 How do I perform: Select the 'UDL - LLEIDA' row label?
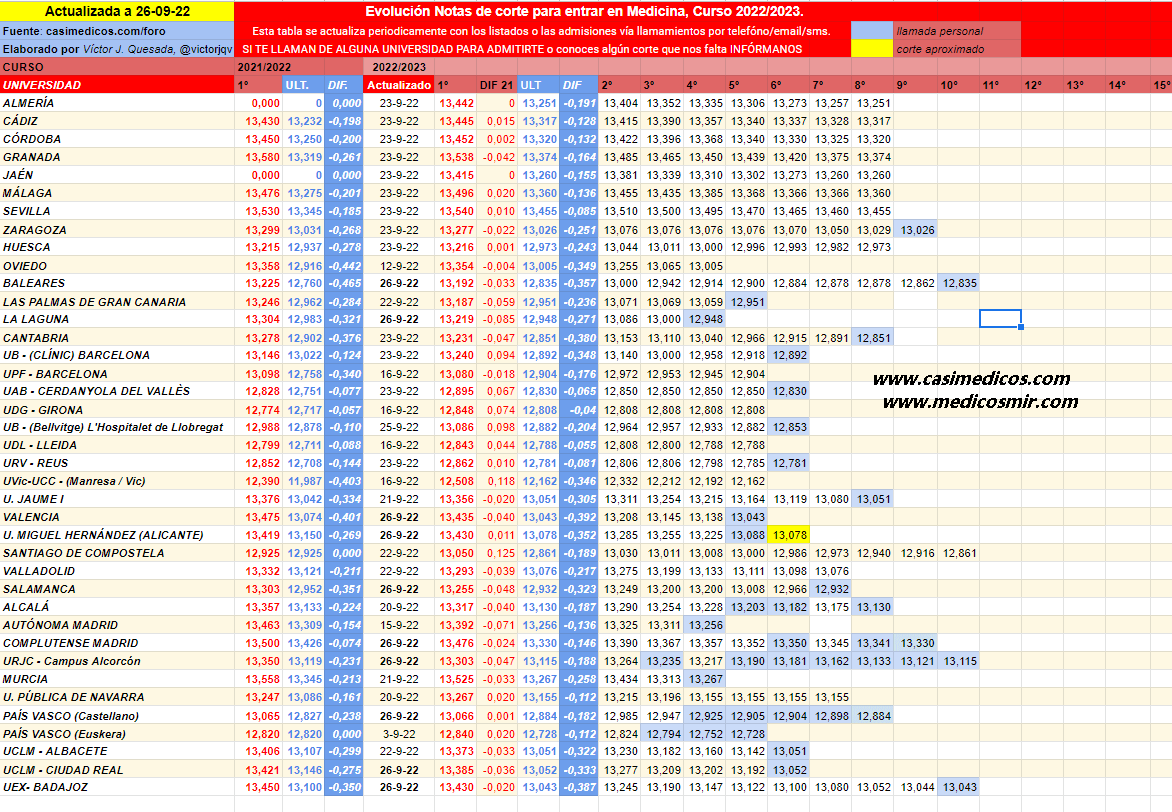click(x=117, y=445)
